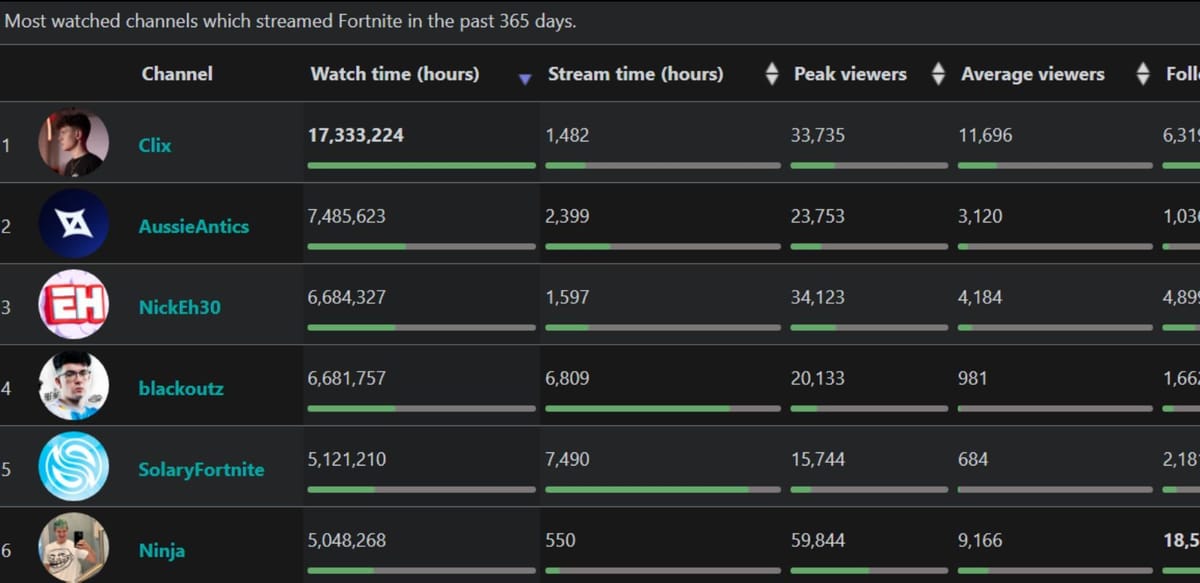Open blackoutz channel link
Image resolution: width=1200 pixels, height=583 pixels.
(x=181, y=388)
